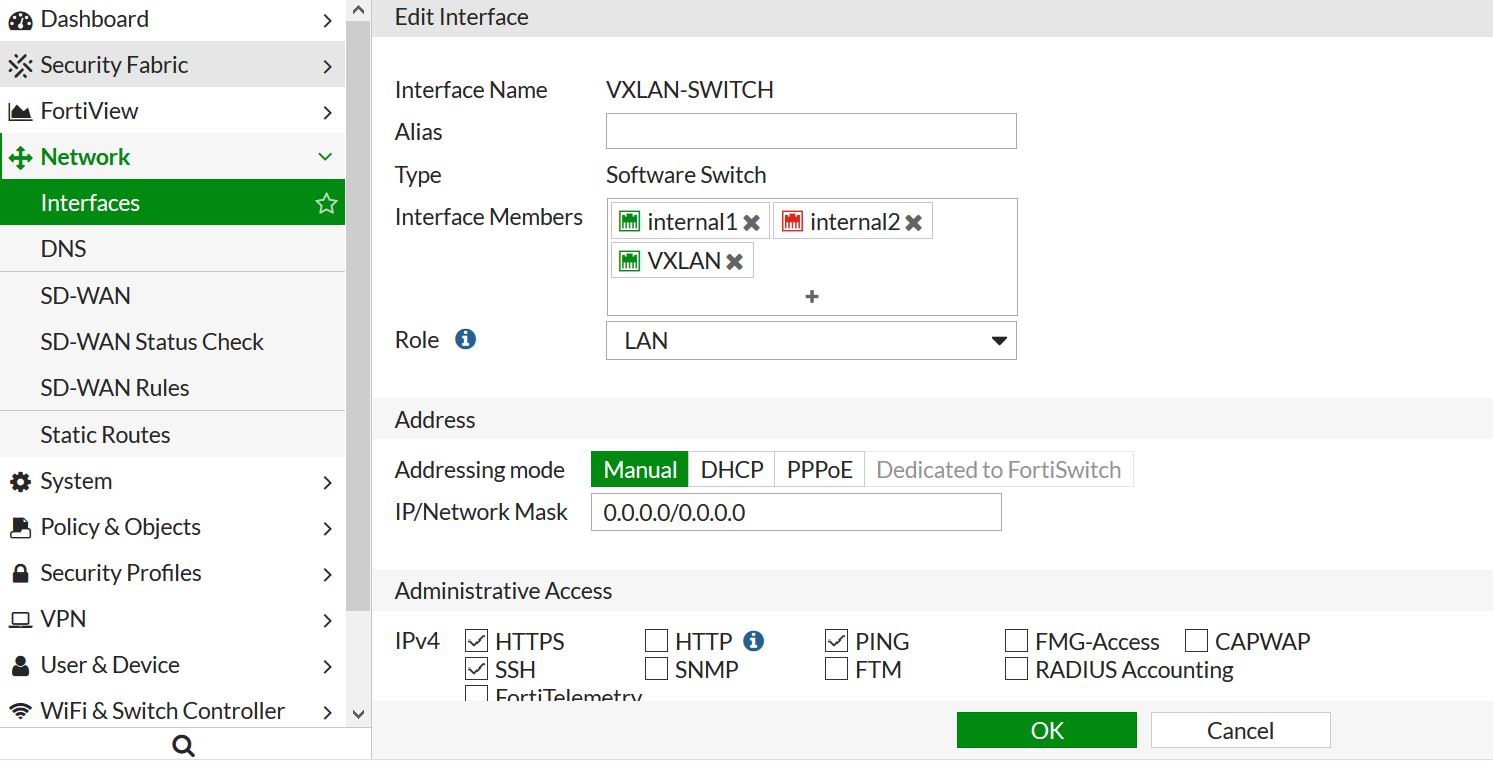
Task: Click the WiFi & Switch Controller chevron
Action: pos(327,712)
